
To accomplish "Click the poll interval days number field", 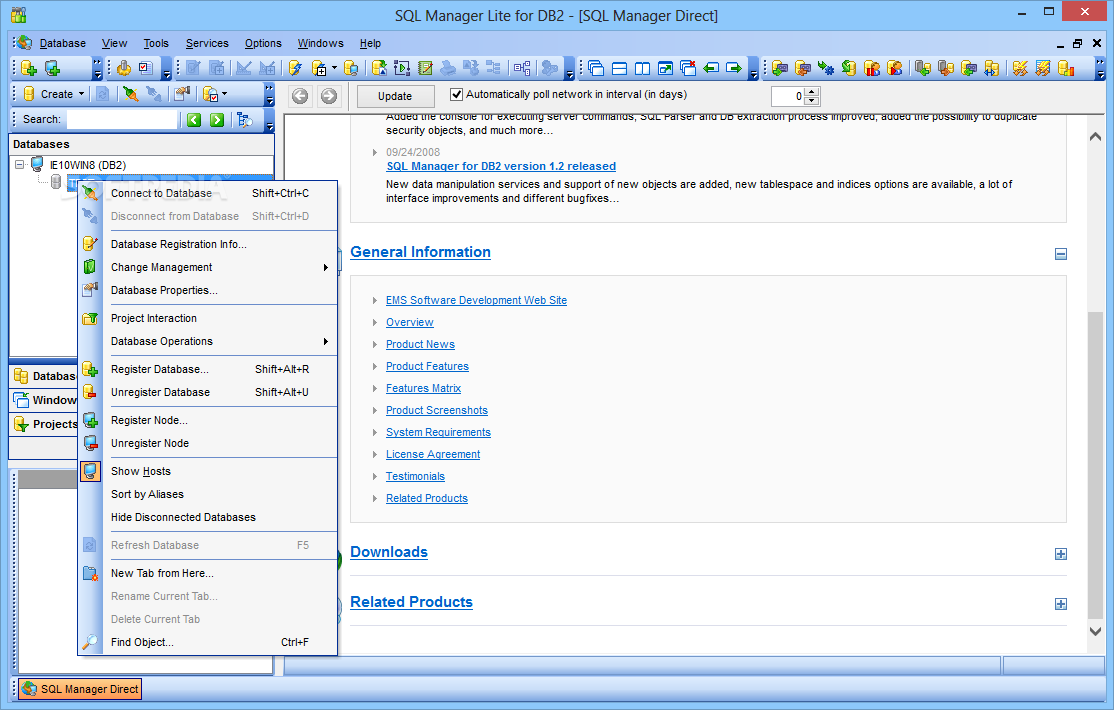I will point(789,96).
